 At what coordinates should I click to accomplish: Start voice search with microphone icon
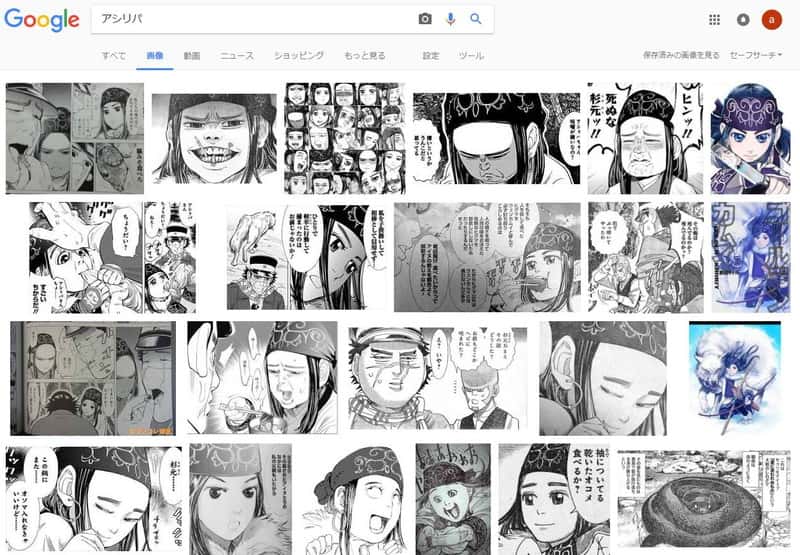click(x=451, y=19)
